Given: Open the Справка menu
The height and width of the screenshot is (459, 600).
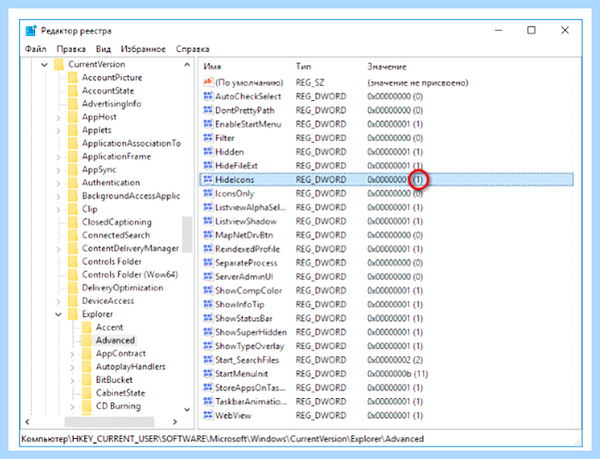Looking at the screenshot, I should [x=192, y=49].
